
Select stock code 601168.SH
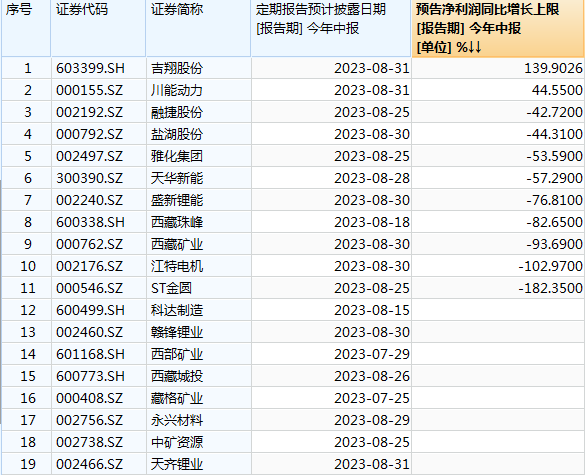tap(90, 354)
